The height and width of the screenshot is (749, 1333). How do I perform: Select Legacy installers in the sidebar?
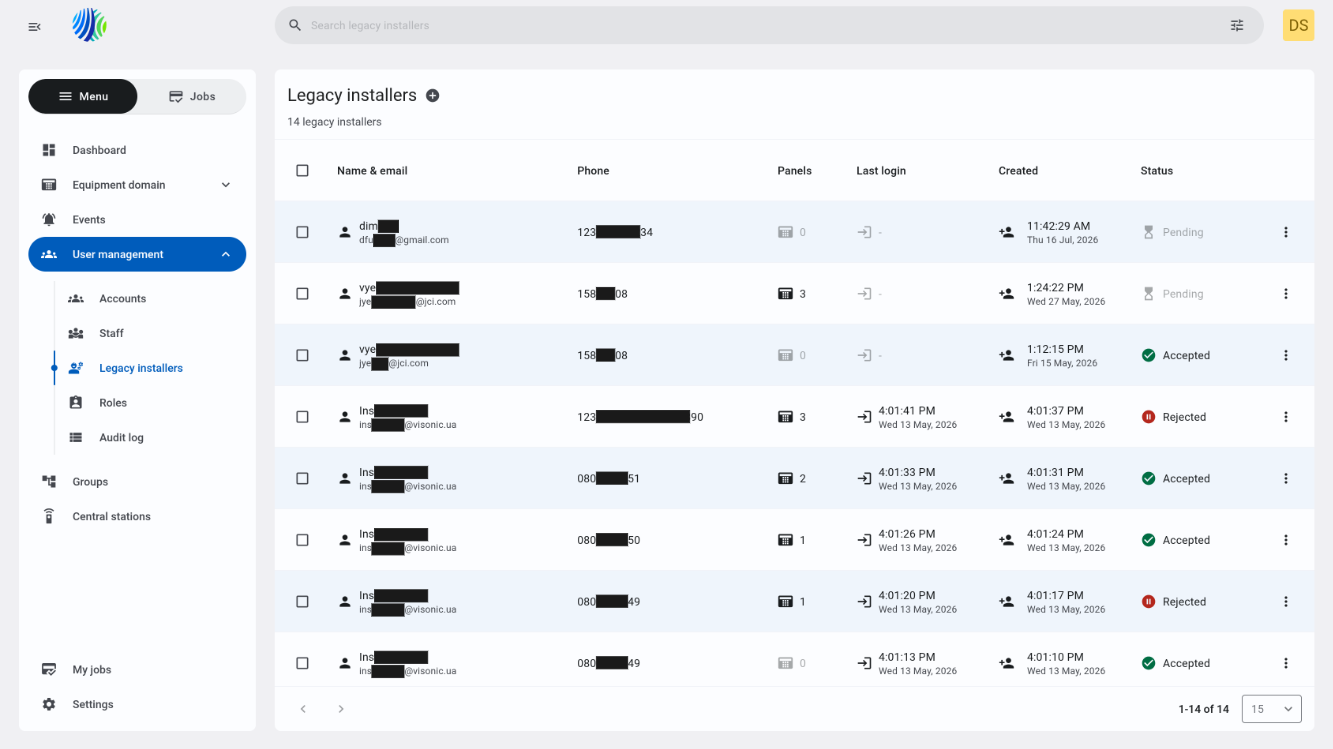click(x=141, y=368)
